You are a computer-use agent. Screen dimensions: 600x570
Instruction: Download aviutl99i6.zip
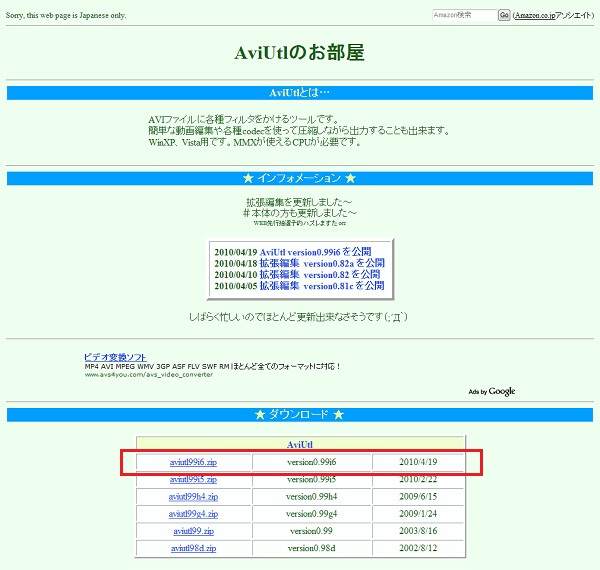[x=193, y=462]
